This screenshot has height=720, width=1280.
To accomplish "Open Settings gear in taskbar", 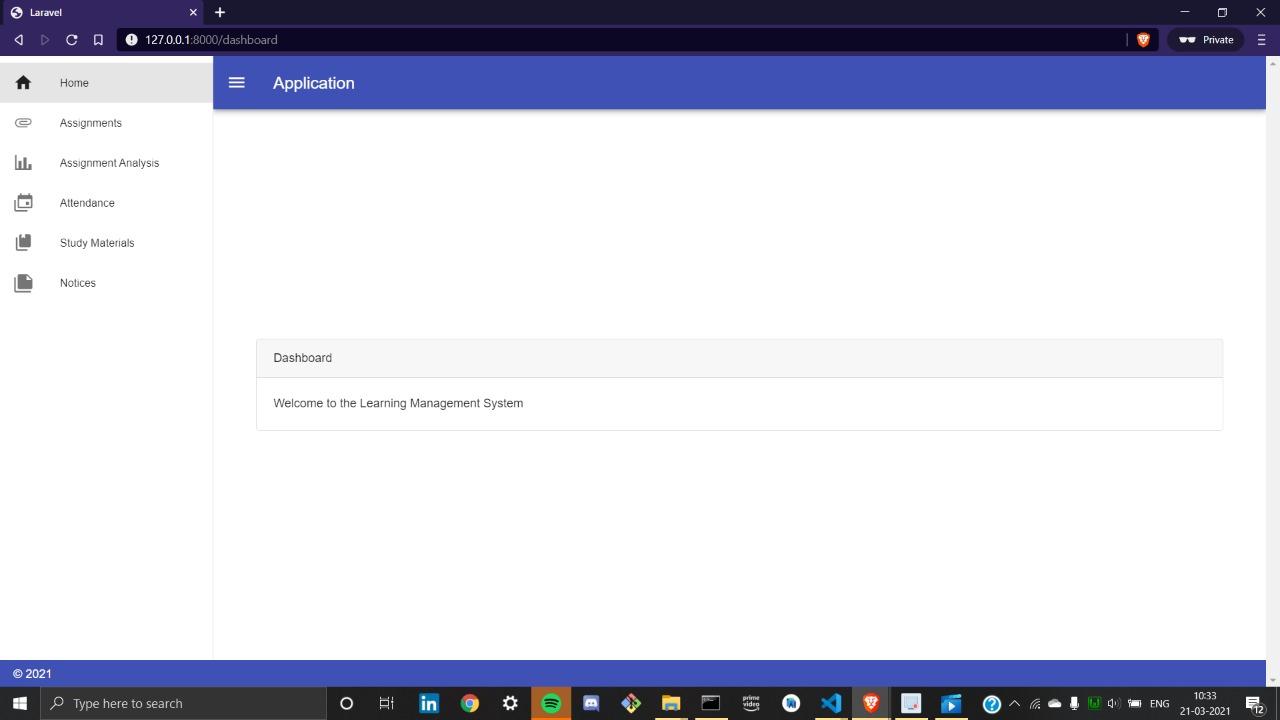I will point(510,703).
